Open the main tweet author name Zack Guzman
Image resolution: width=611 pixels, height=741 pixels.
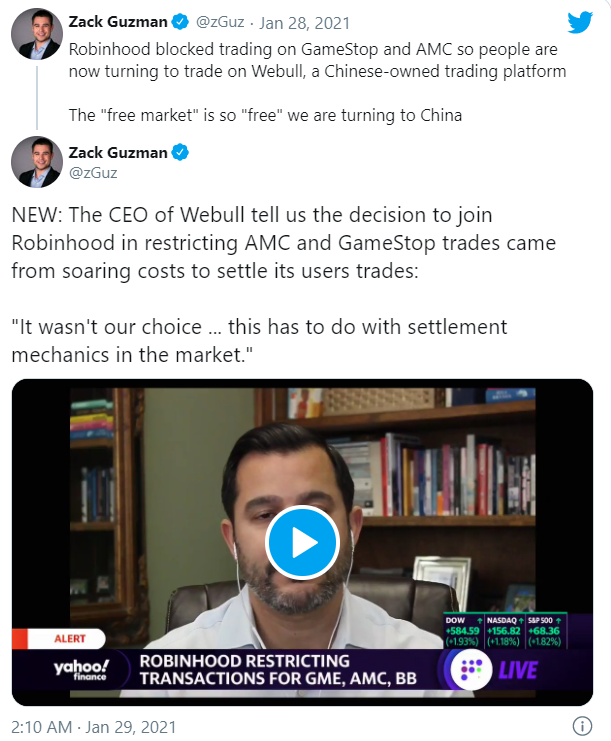tap(118, 153)
